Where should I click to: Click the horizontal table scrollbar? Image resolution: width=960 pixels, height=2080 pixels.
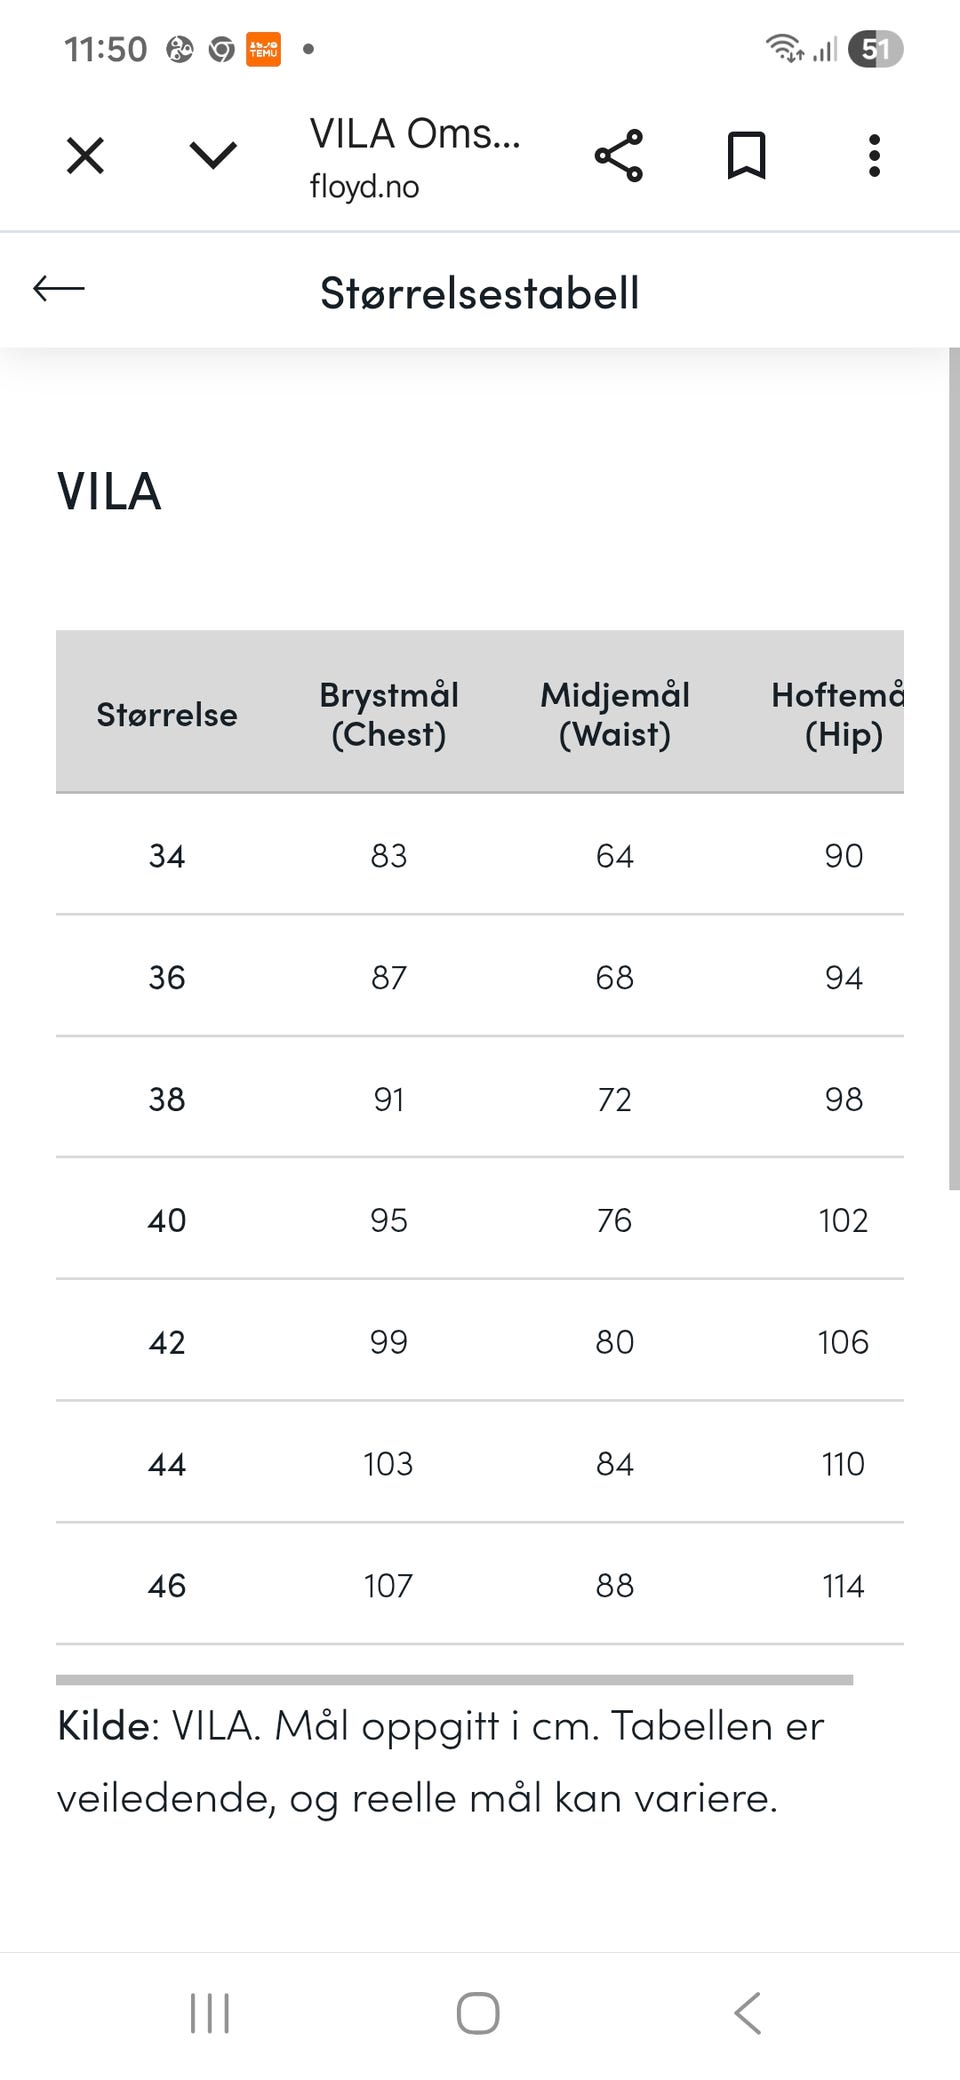pos(455,1680)
